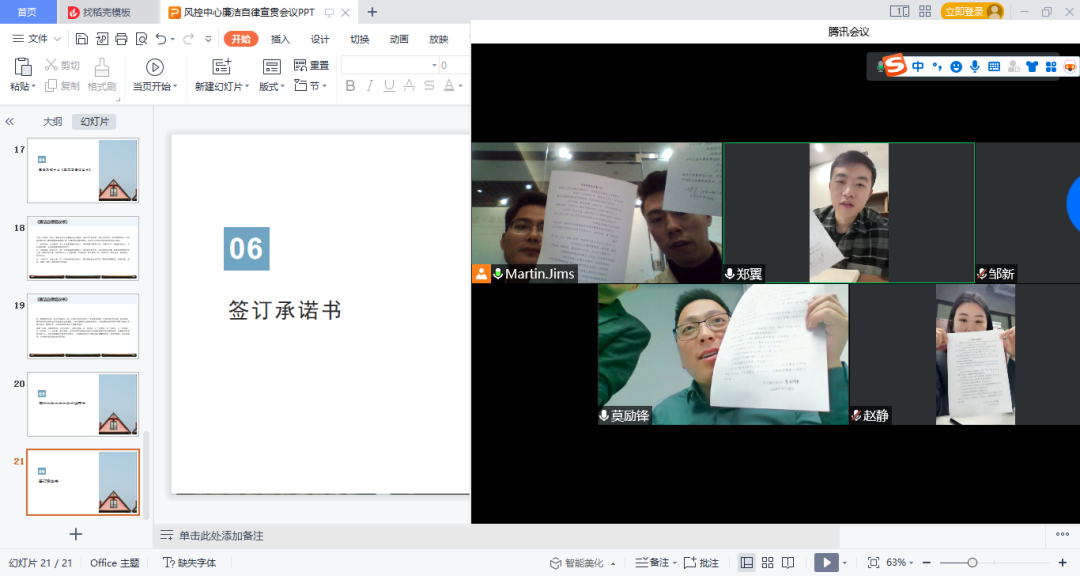Click Sogou soft keyboard icon

click(x=994, y=67)
